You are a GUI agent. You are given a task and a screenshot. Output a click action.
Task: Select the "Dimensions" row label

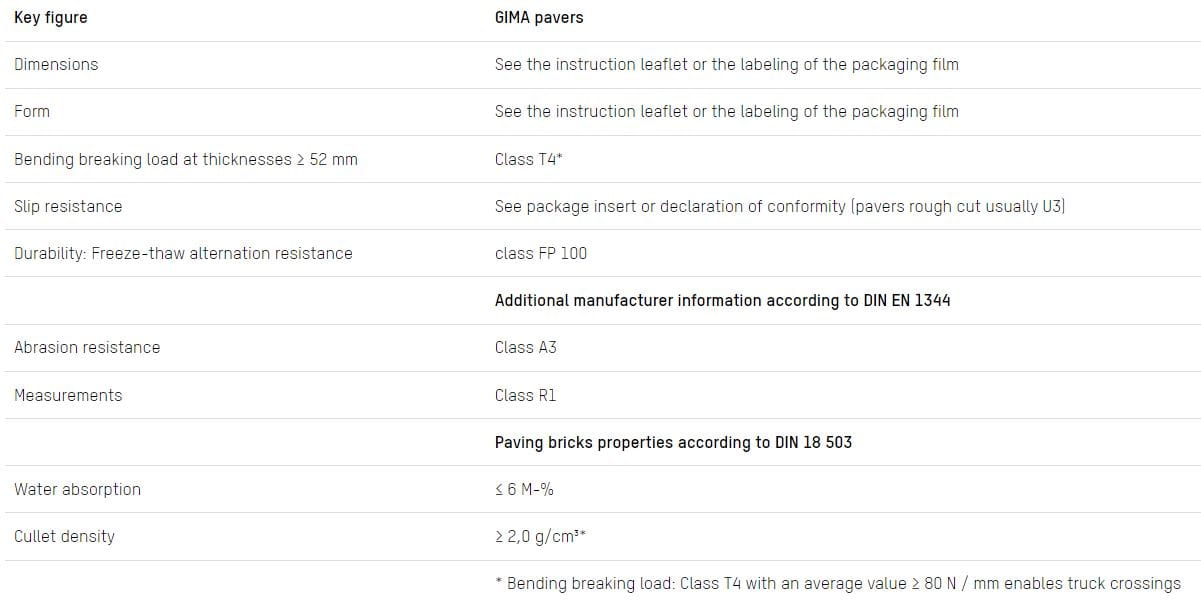(x=56, y=65)
